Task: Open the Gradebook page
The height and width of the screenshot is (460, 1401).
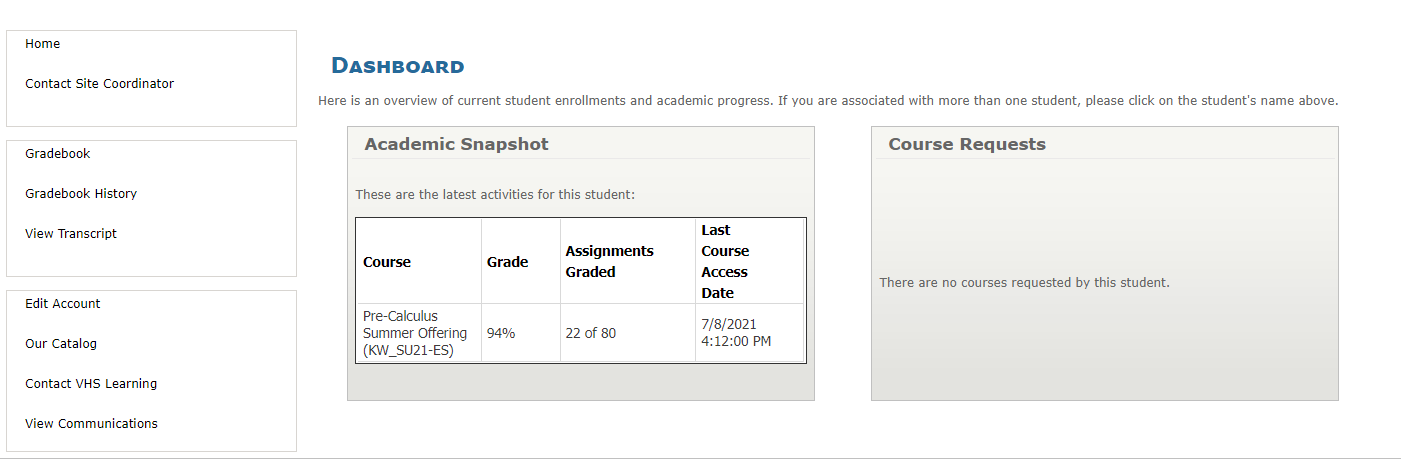Action: pyautogui.click(x=58, y=154)
